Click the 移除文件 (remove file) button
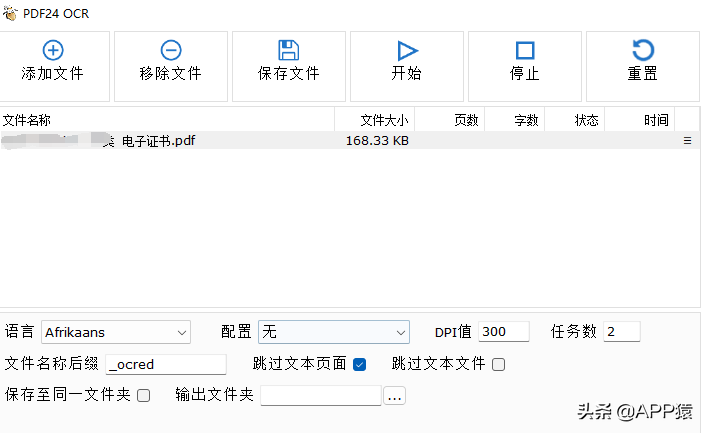Image resolution: width=705 pixels, height=433 pixels. coord(171,66)
